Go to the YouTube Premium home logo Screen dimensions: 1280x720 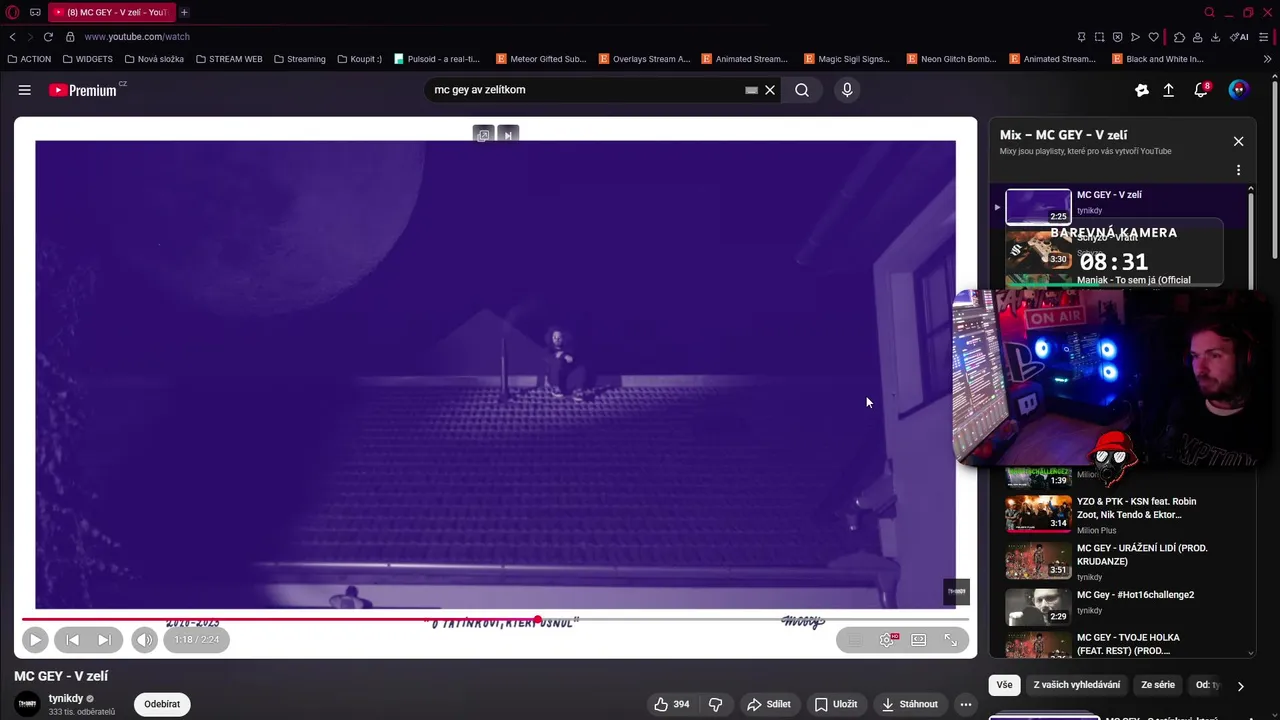pos(83,90)
